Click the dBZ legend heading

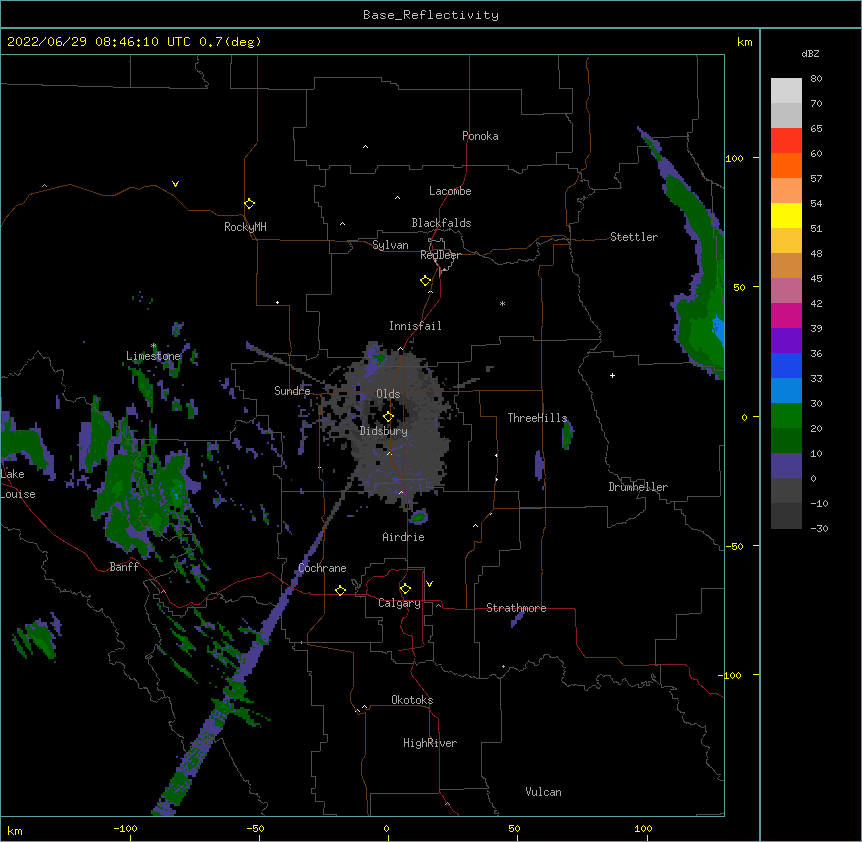pos(810,54)
